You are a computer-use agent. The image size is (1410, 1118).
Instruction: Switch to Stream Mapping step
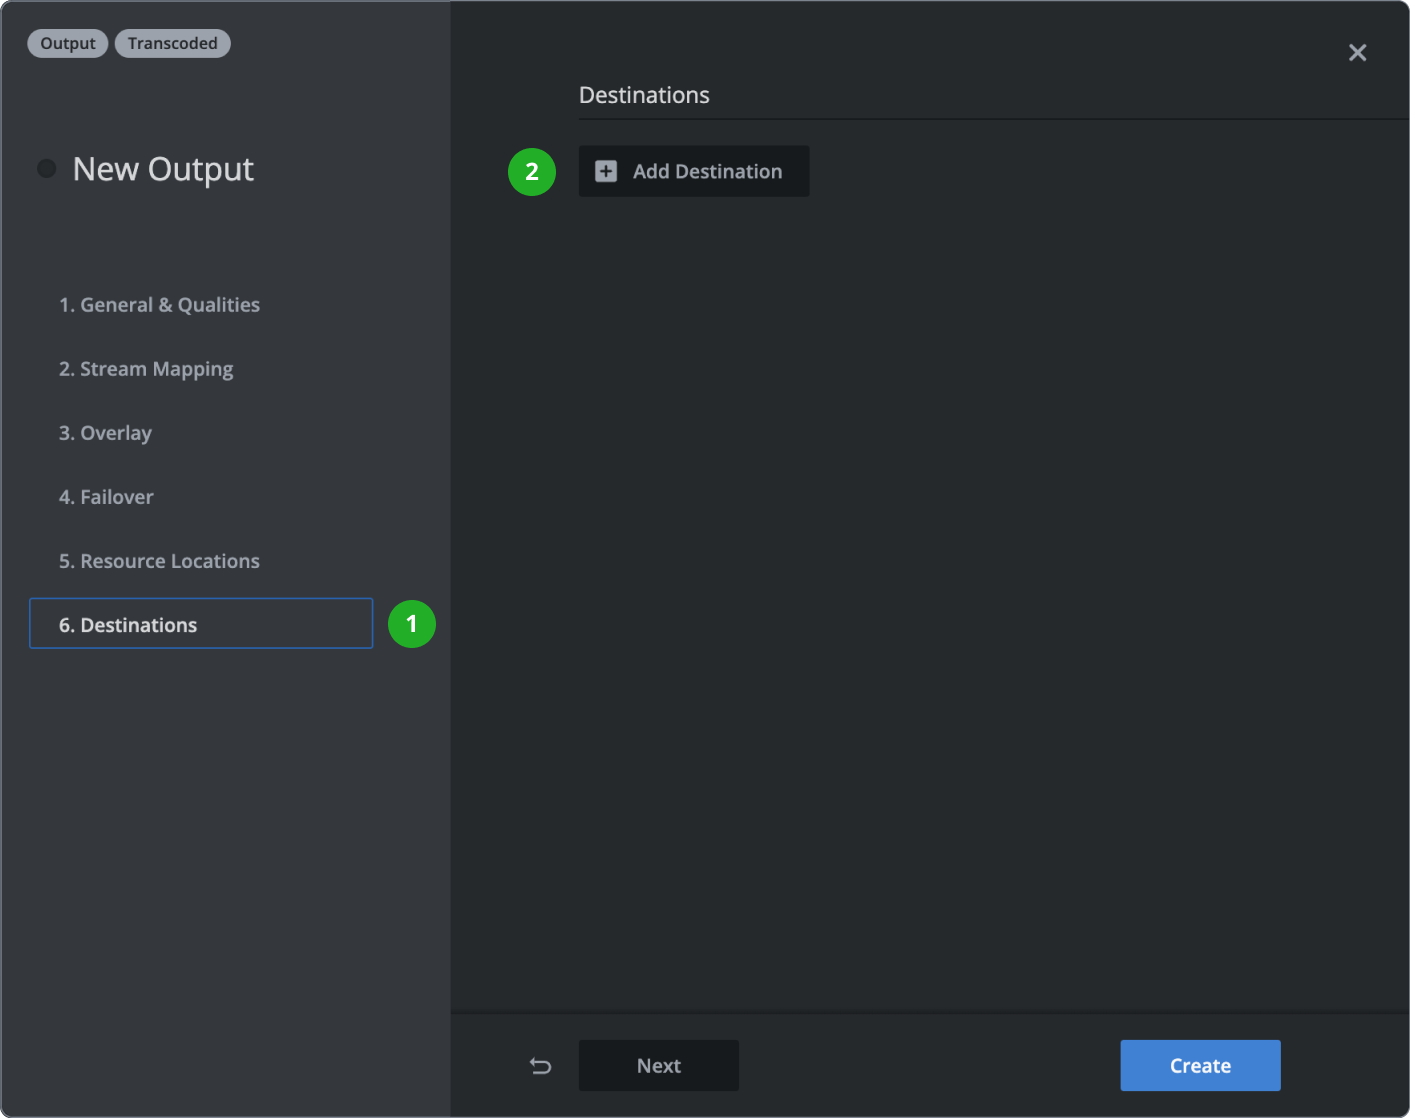click(146, 369)
